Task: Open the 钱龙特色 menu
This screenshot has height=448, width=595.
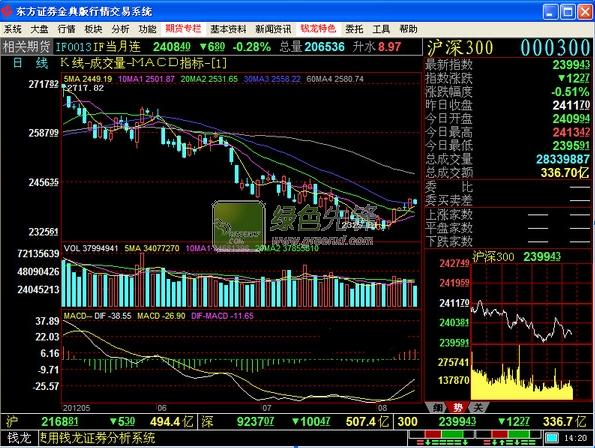Action: [318, 29]
